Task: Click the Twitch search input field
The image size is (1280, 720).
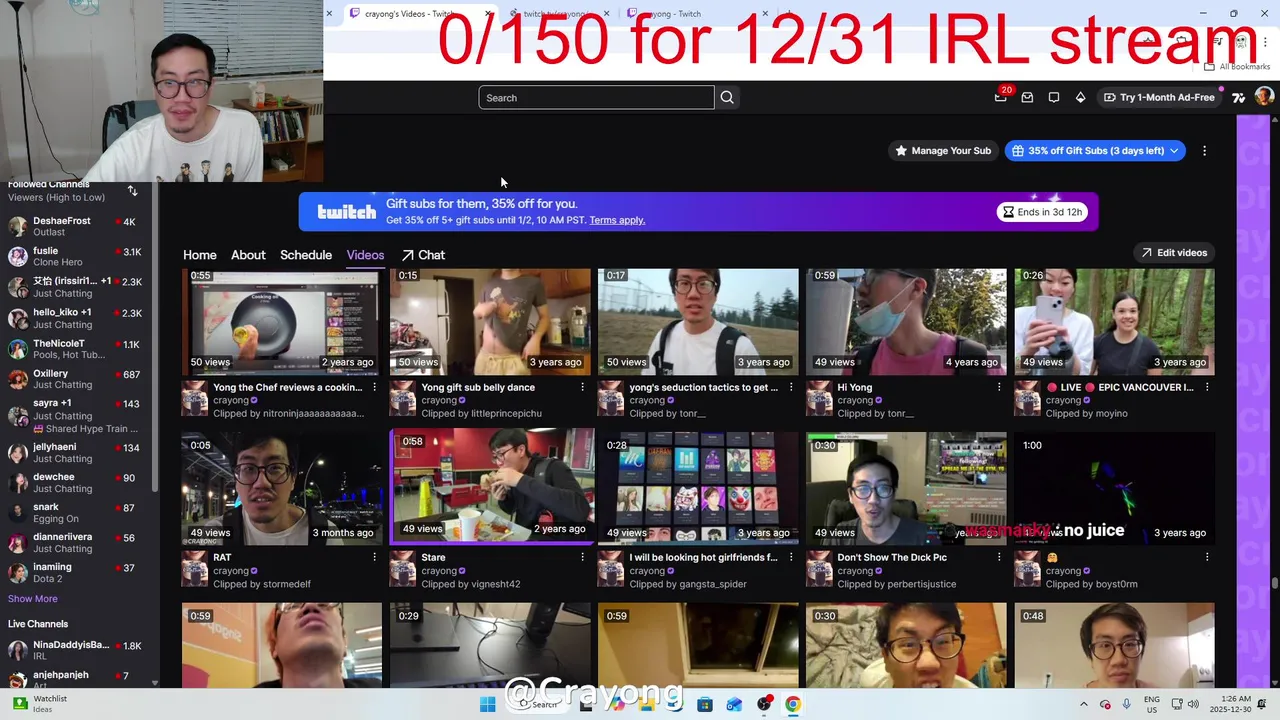Action: (x=596, y=97)
